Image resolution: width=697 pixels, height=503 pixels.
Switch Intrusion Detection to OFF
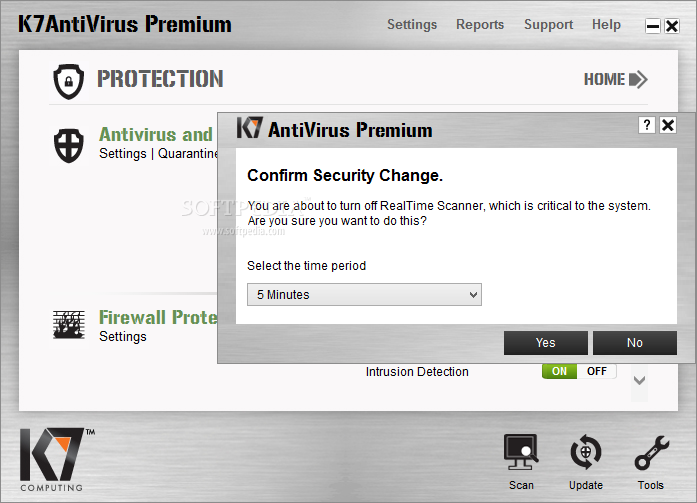(597, 371)
